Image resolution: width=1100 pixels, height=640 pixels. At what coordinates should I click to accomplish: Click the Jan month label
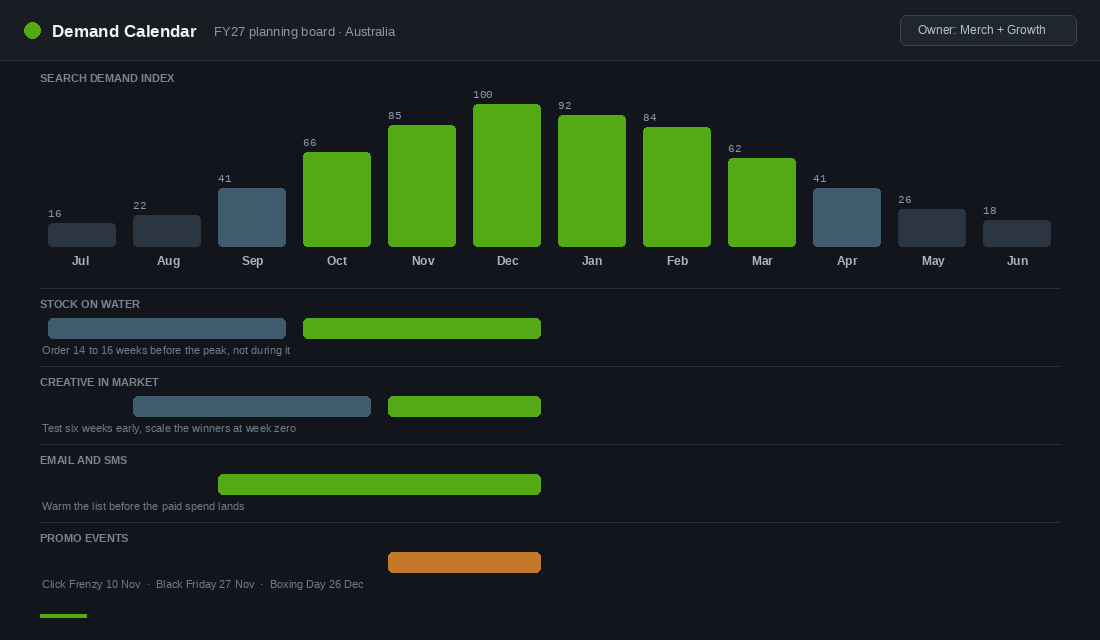click(x=591, y=260)
